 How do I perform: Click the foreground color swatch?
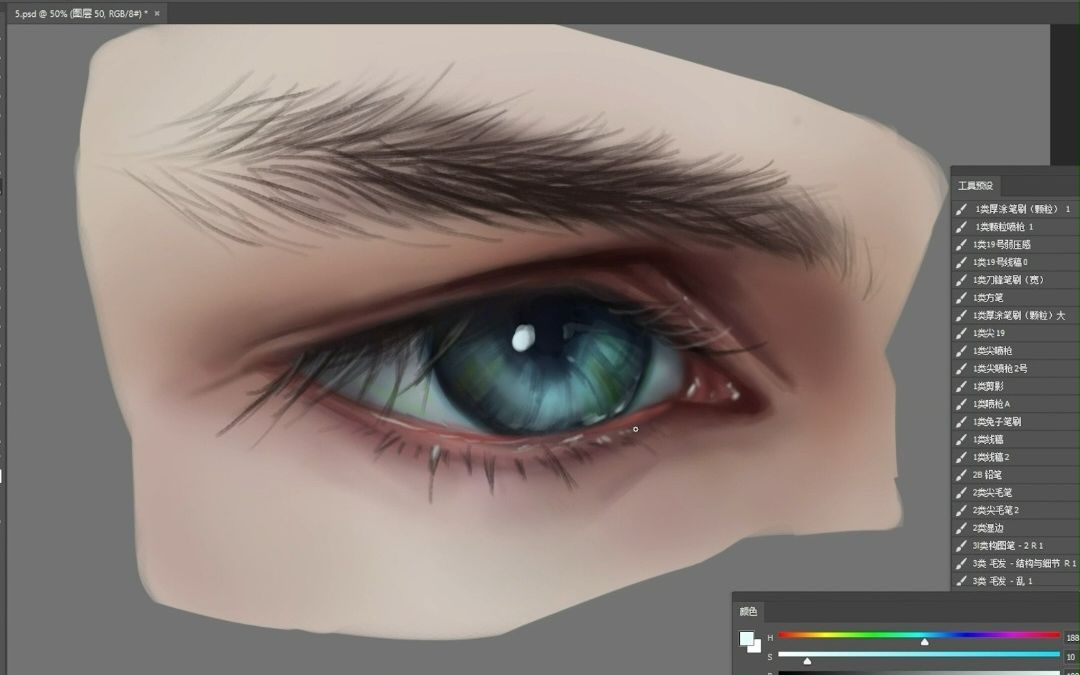point(747,638)
